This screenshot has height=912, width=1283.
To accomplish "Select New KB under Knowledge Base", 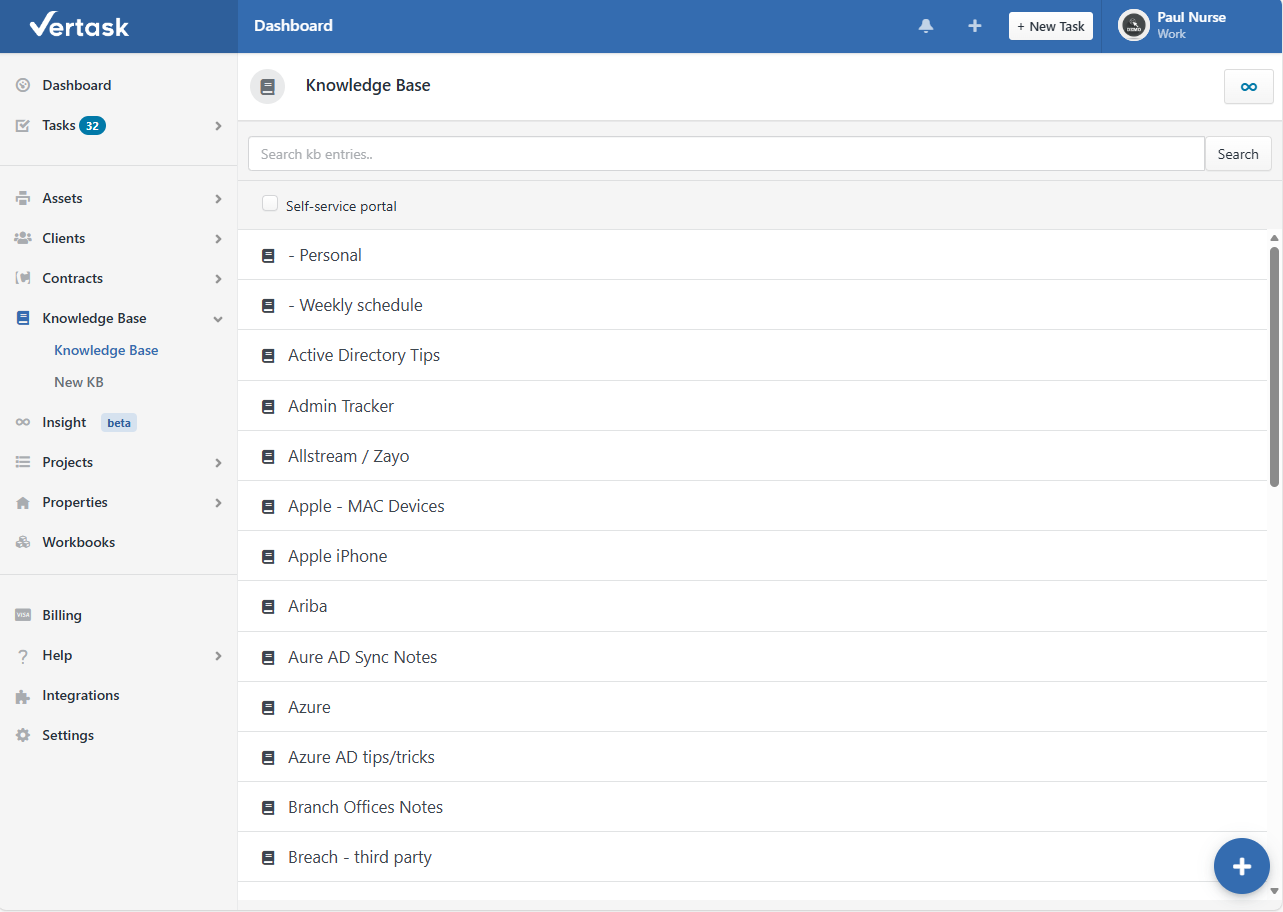I will coord(78,382).
